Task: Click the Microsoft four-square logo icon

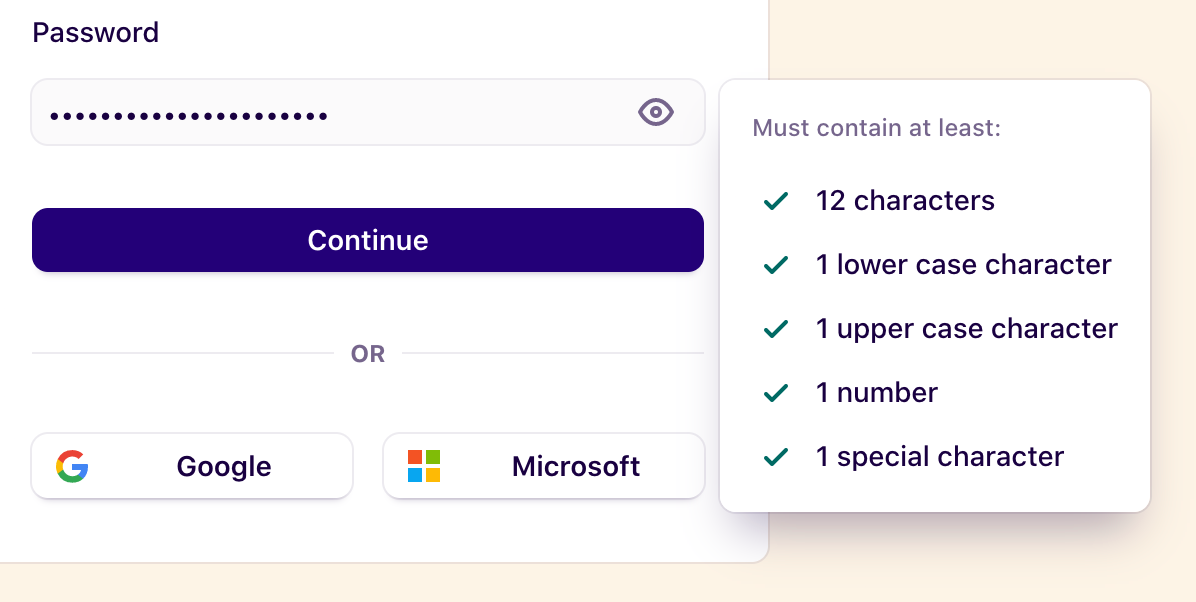Action: coord(423,465)
